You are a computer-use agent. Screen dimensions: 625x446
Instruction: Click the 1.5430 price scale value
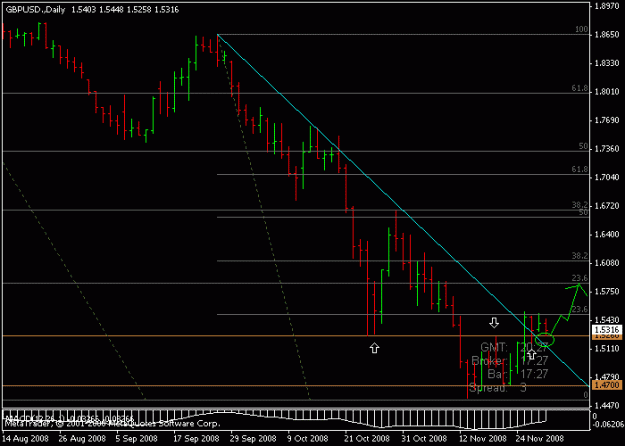(607, 320)
